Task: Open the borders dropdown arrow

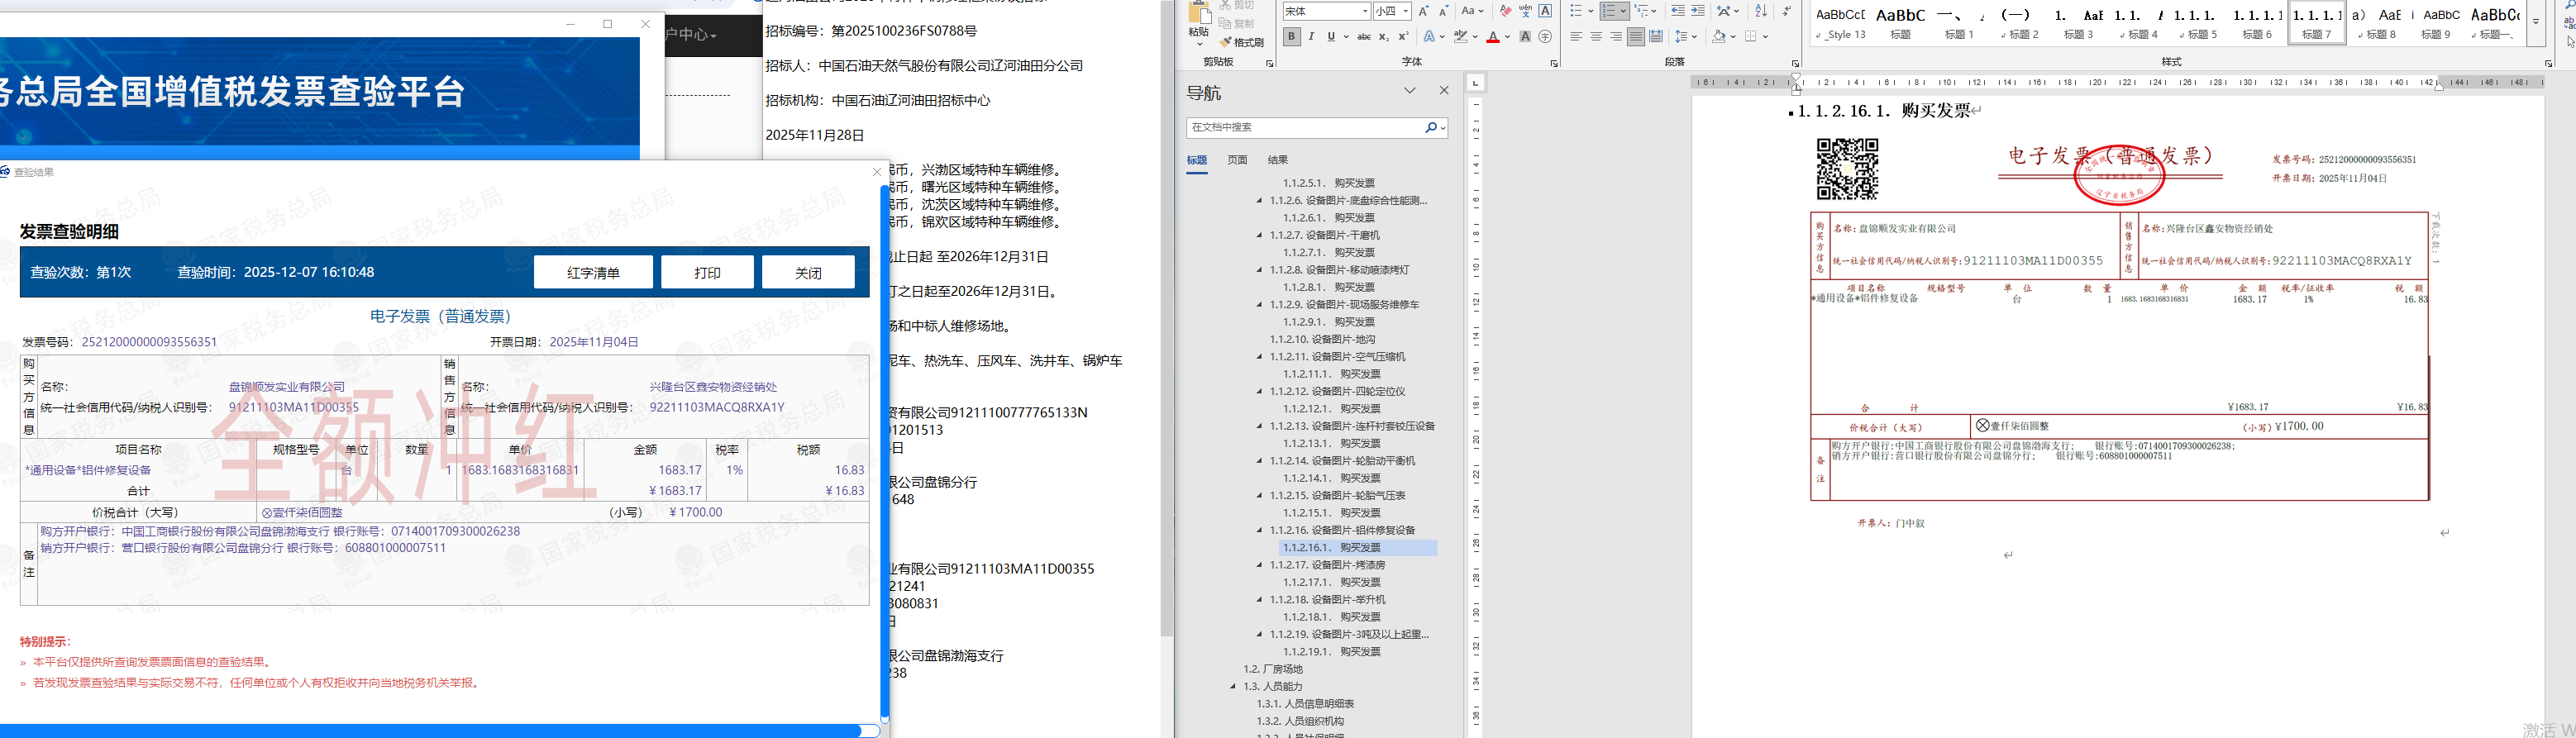Action: point(1765,36)
